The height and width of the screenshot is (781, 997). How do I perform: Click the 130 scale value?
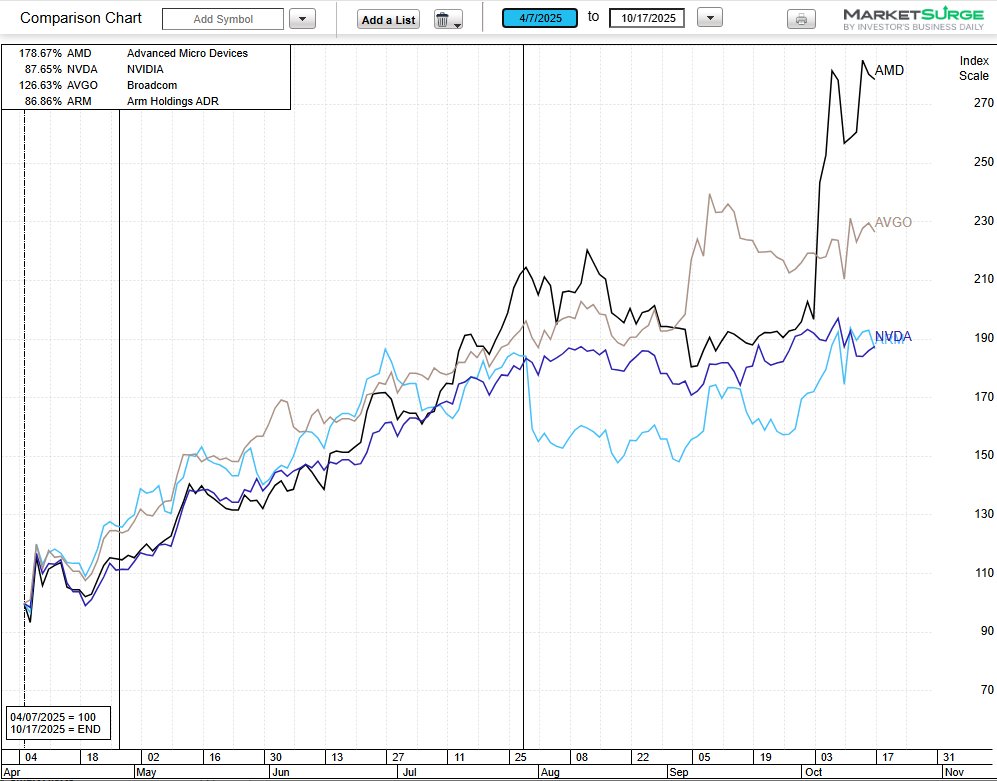(984, 513)
